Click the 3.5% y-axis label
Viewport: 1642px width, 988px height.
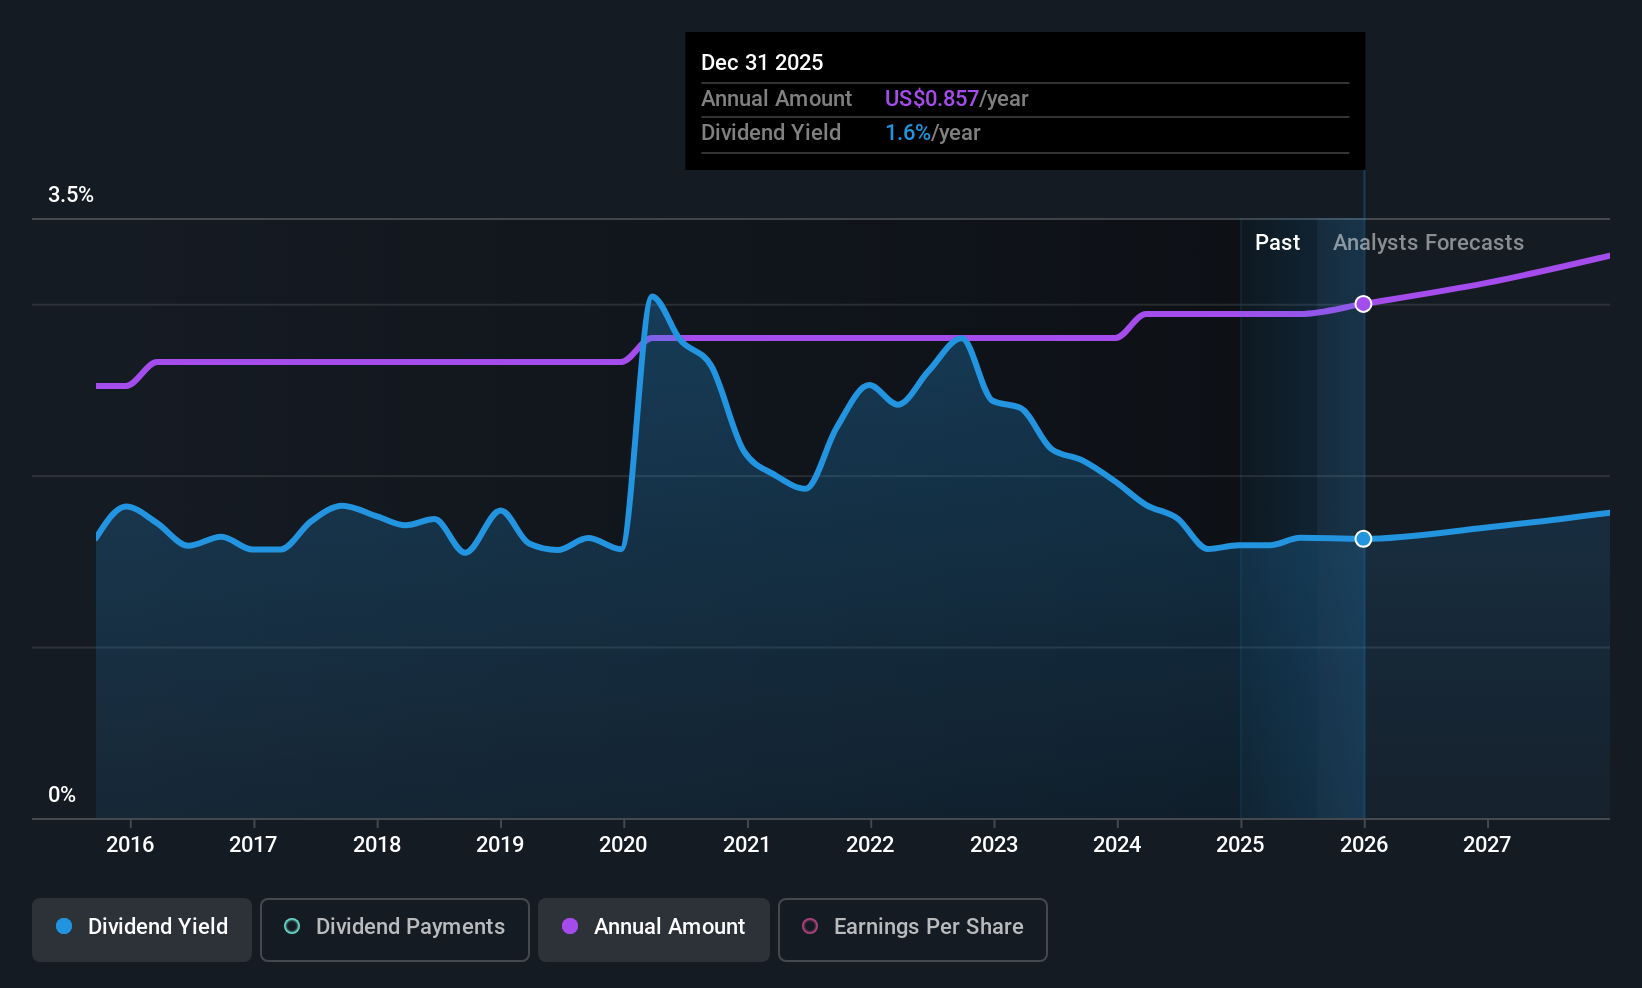(71, 195)
